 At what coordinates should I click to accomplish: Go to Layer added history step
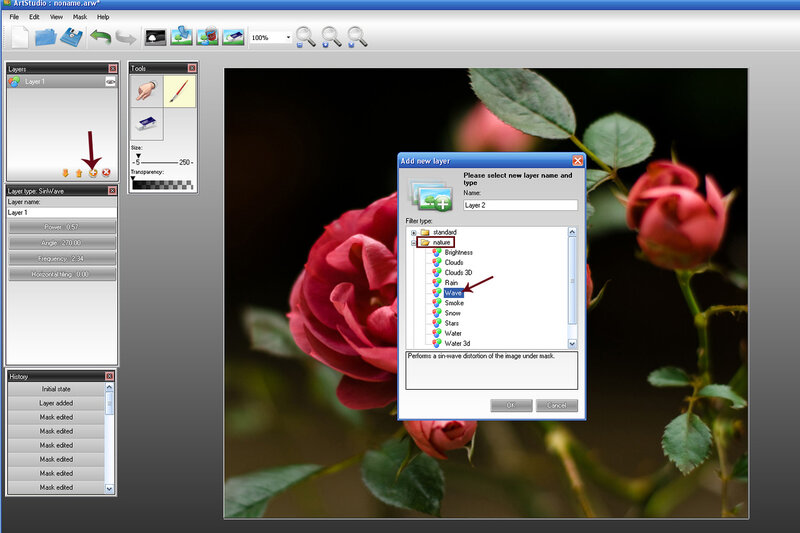click(x=56, y=403)
